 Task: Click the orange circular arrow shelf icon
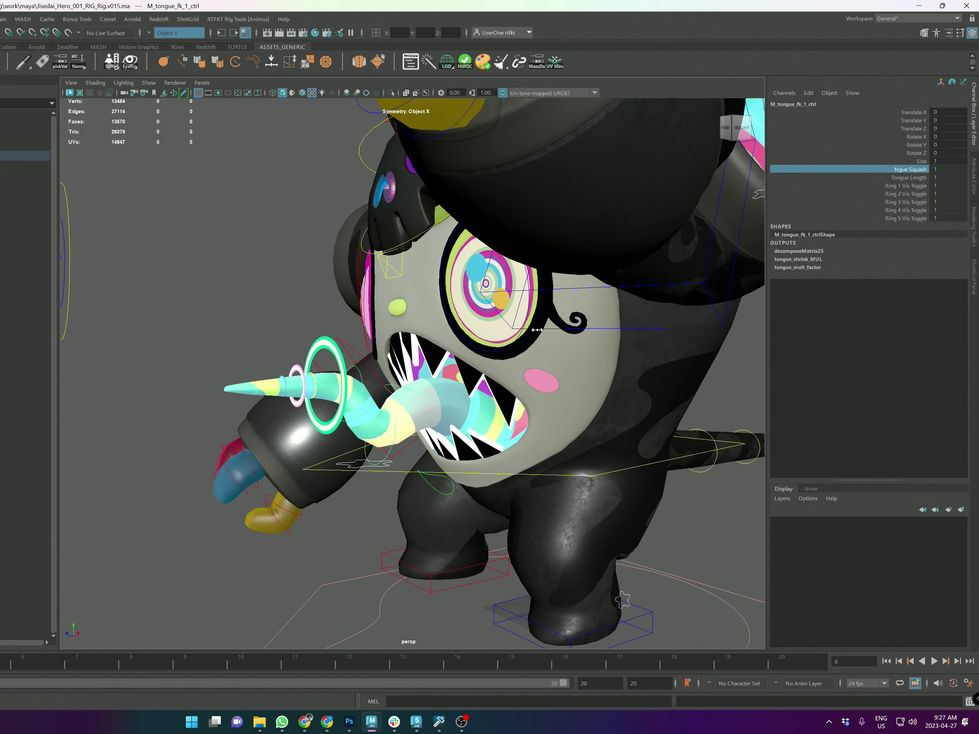[235, 61]
